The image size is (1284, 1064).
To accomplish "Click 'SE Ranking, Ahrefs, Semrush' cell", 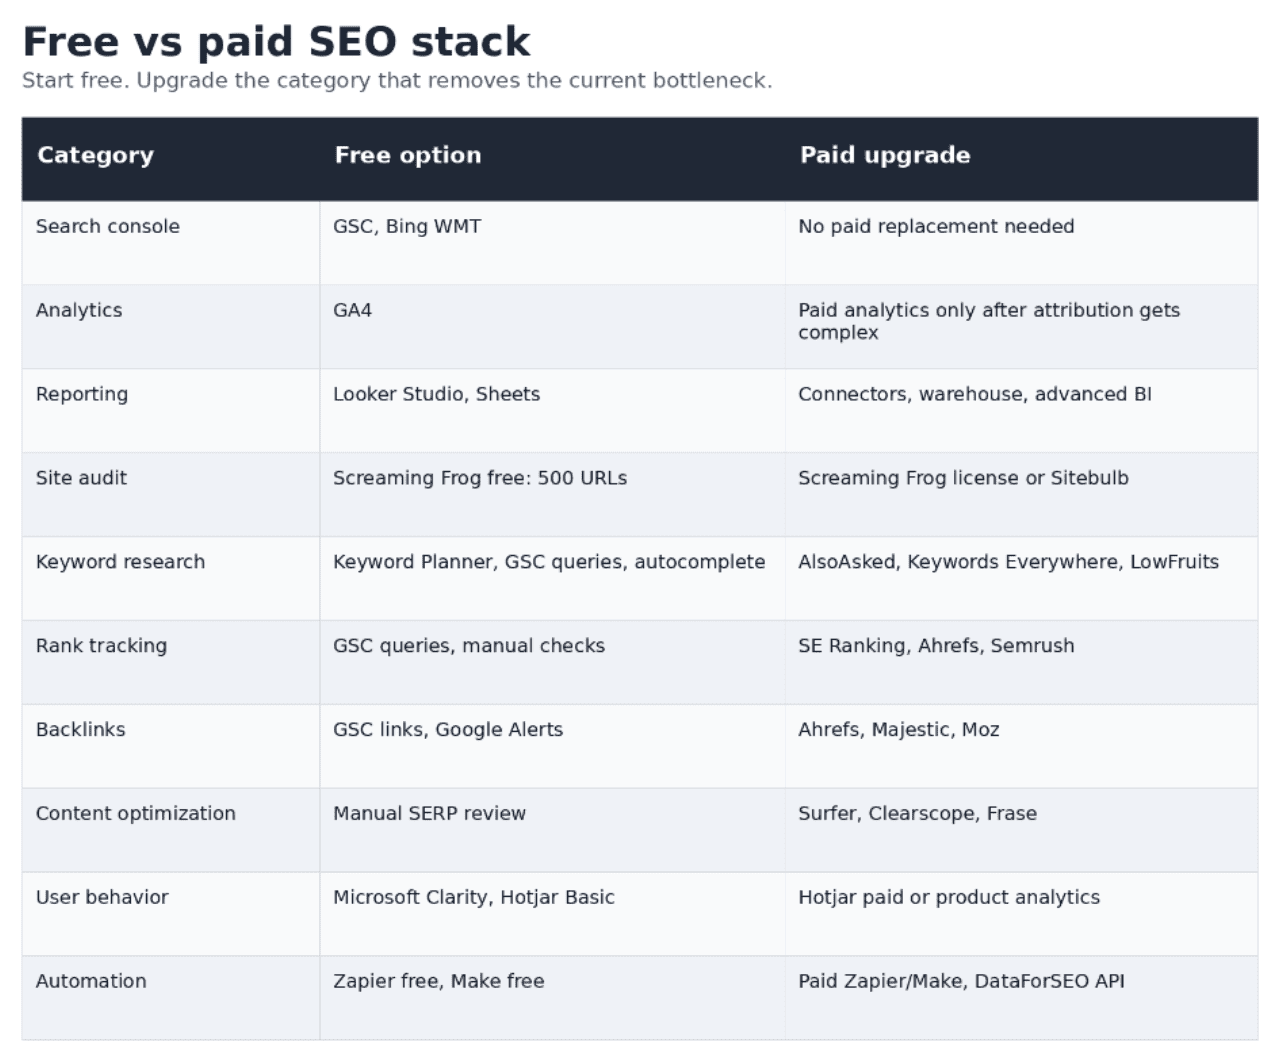I will 1022,663.
